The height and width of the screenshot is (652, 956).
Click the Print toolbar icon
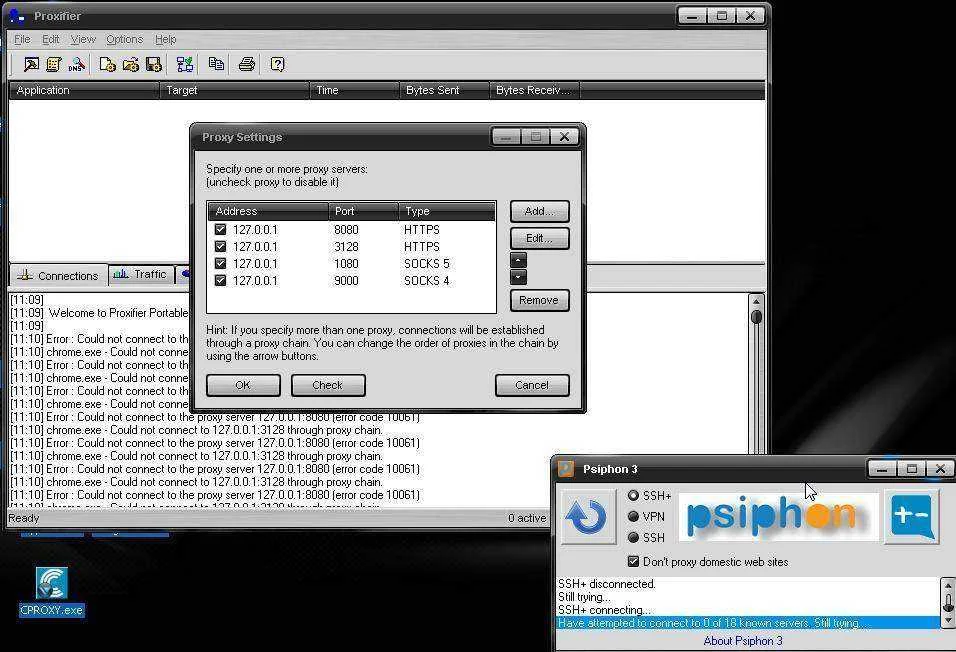246,63
